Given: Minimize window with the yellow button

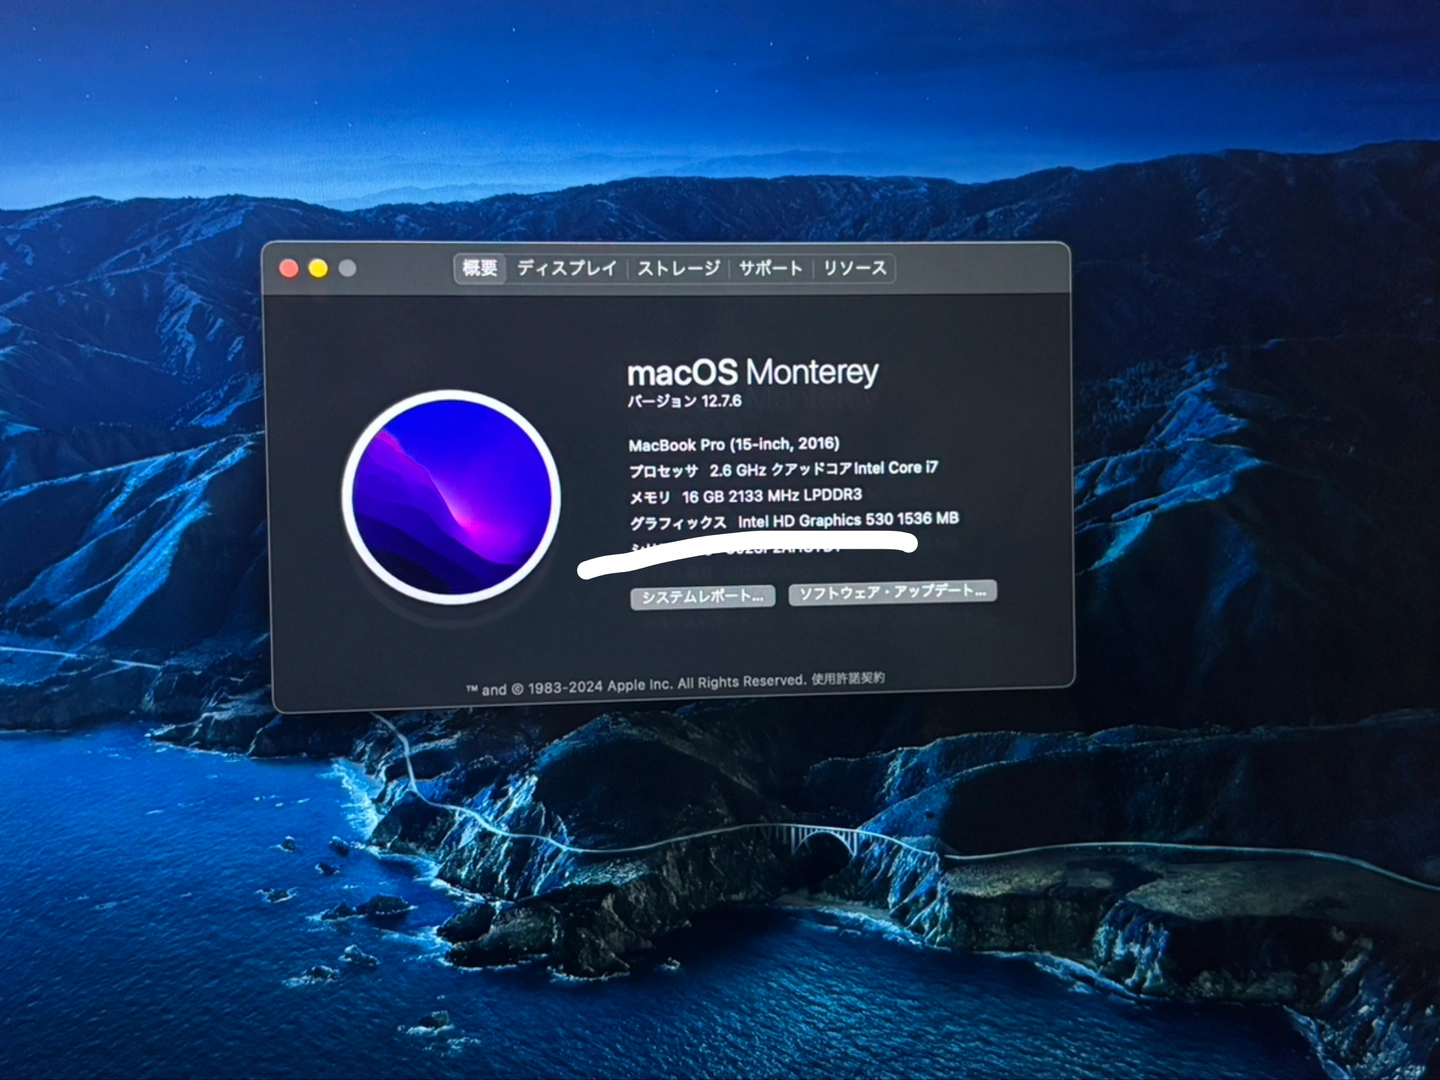Looking at the screenshot, I should click(x=318, y=268).
